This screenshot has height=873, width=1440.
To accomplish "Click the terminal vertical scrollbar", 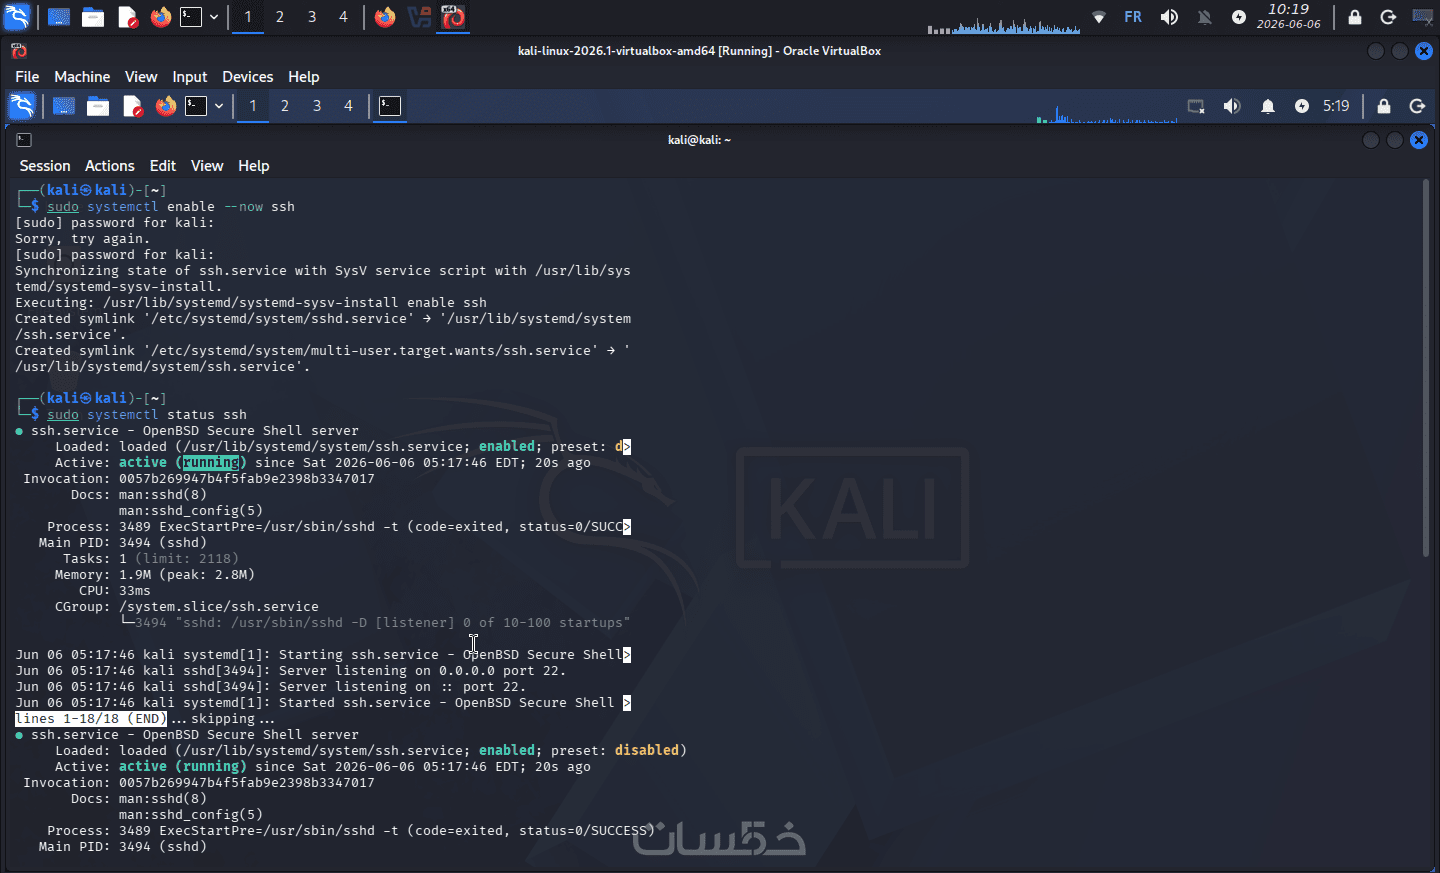I will pyautogui.click(x=1426, y=368).
